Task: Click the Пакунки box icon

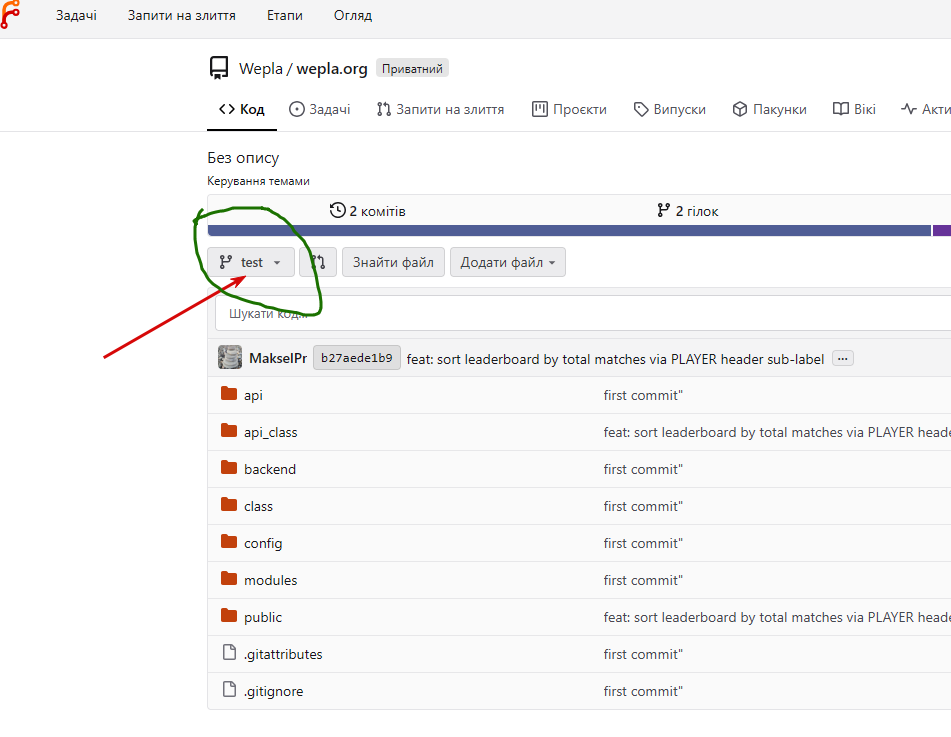Action: [x=740, y=109]
